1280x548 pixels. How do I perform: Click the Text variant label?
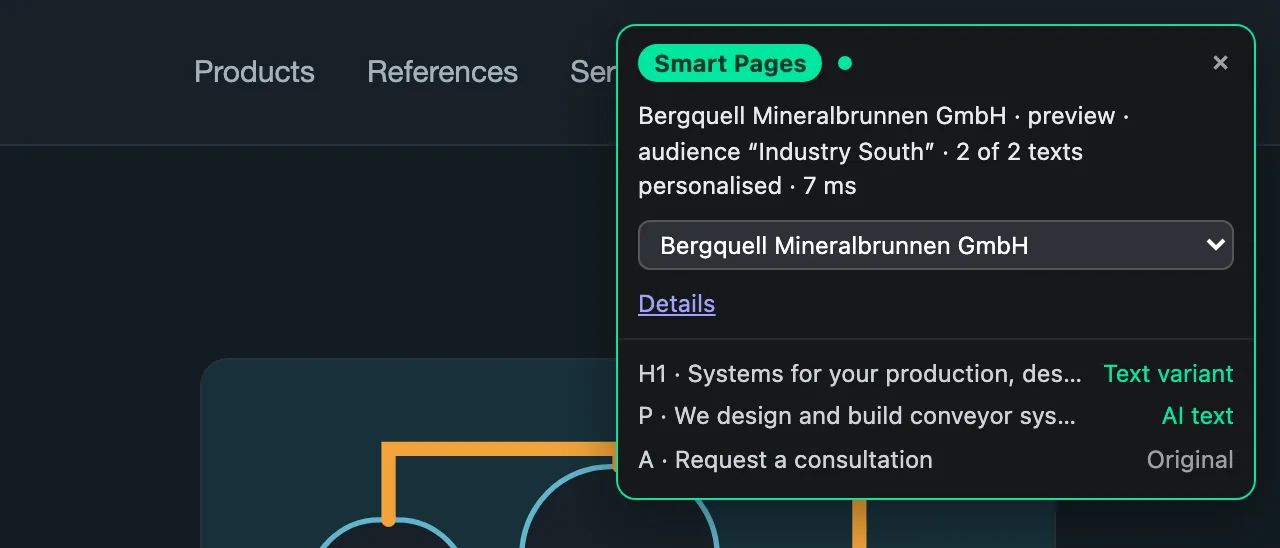click(1168, 374)
